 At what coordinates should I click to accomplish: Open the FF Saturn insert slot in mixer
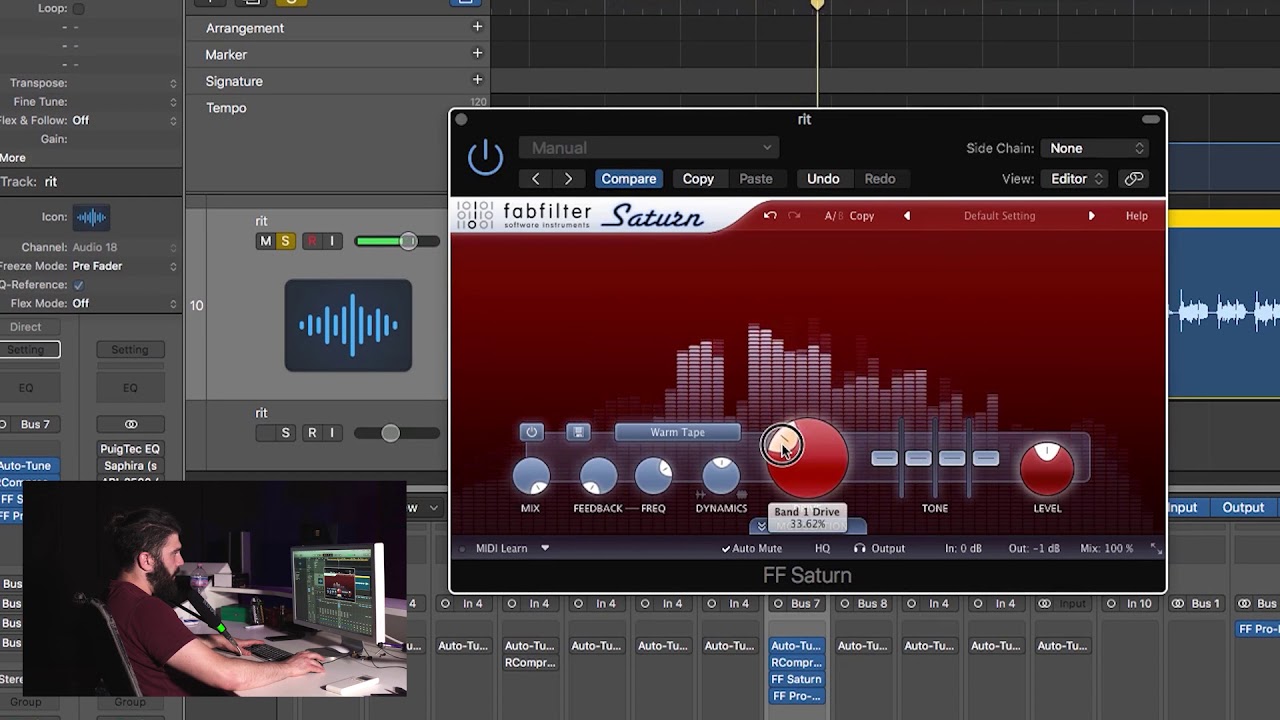(x=796, y=679)
